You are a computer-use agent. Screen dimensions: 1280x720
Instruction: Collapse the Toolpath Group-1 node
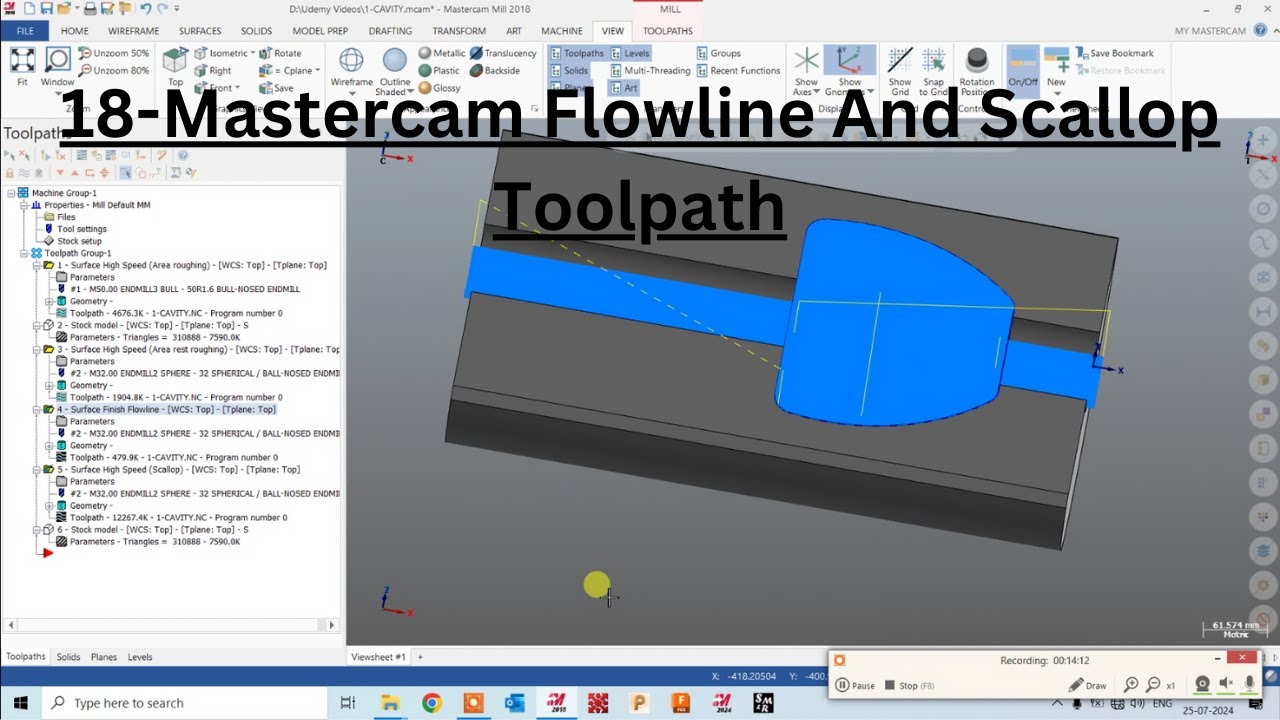click(23, 253)
